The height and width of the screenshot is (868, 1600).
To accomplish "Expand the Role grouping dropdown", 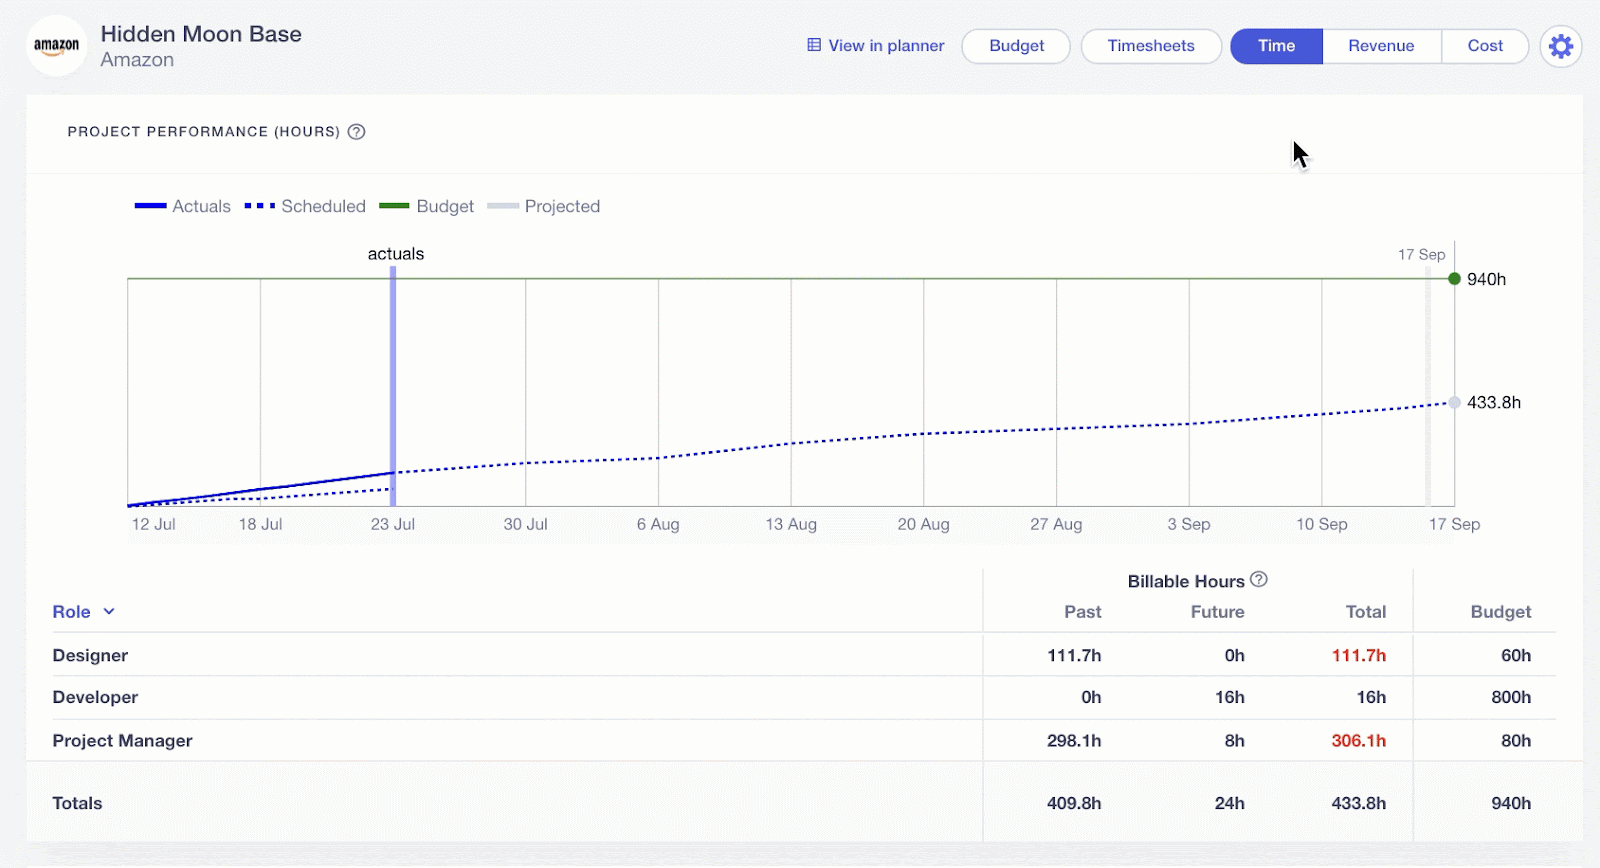I will tap(72, 612).
